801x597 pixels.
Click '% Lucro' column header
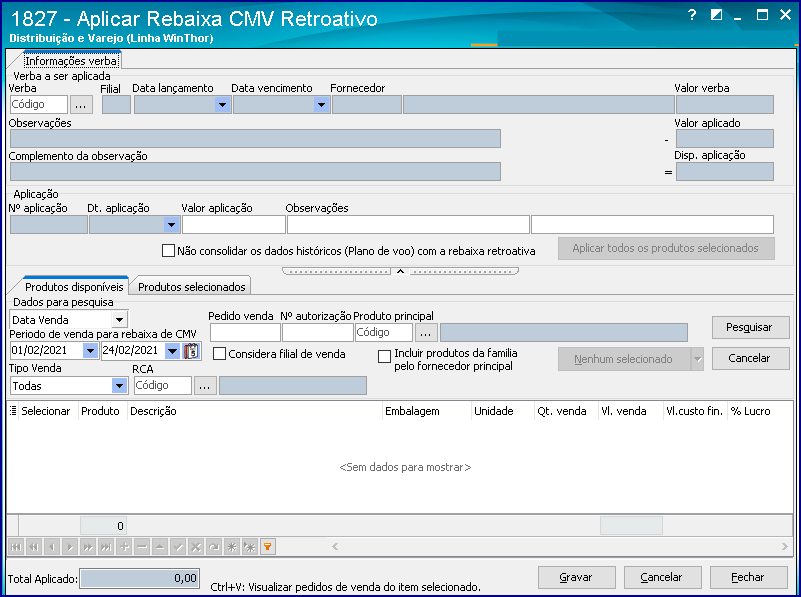click(759, 411)
